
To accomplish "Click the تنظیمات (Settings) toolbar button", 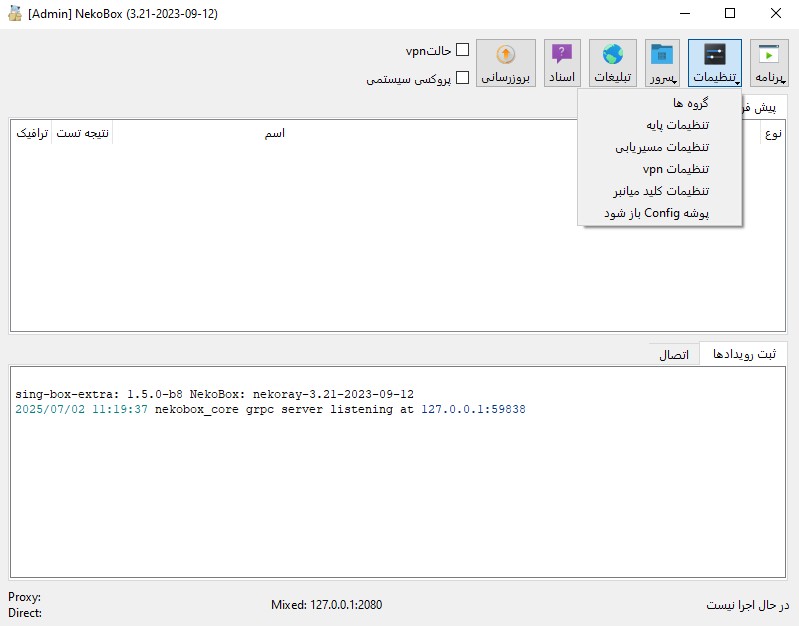I will (714, 63).
